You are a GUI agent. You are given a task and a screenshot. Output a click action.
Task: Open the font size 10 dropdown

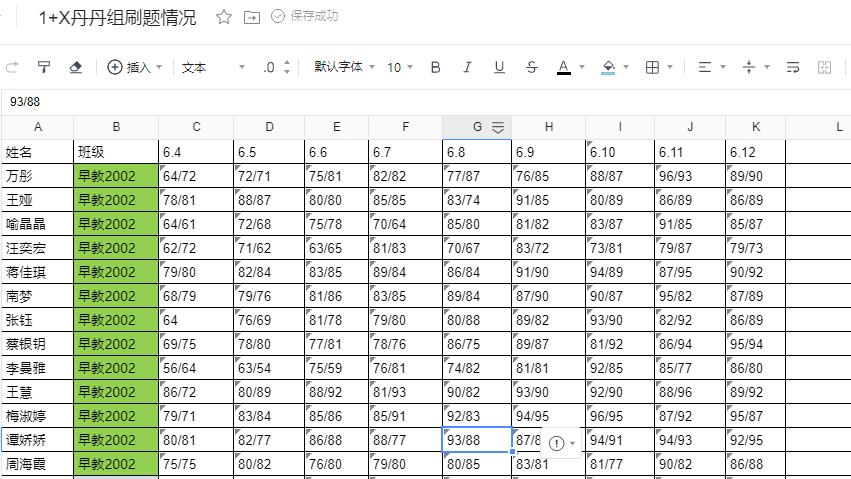[400, 67]
